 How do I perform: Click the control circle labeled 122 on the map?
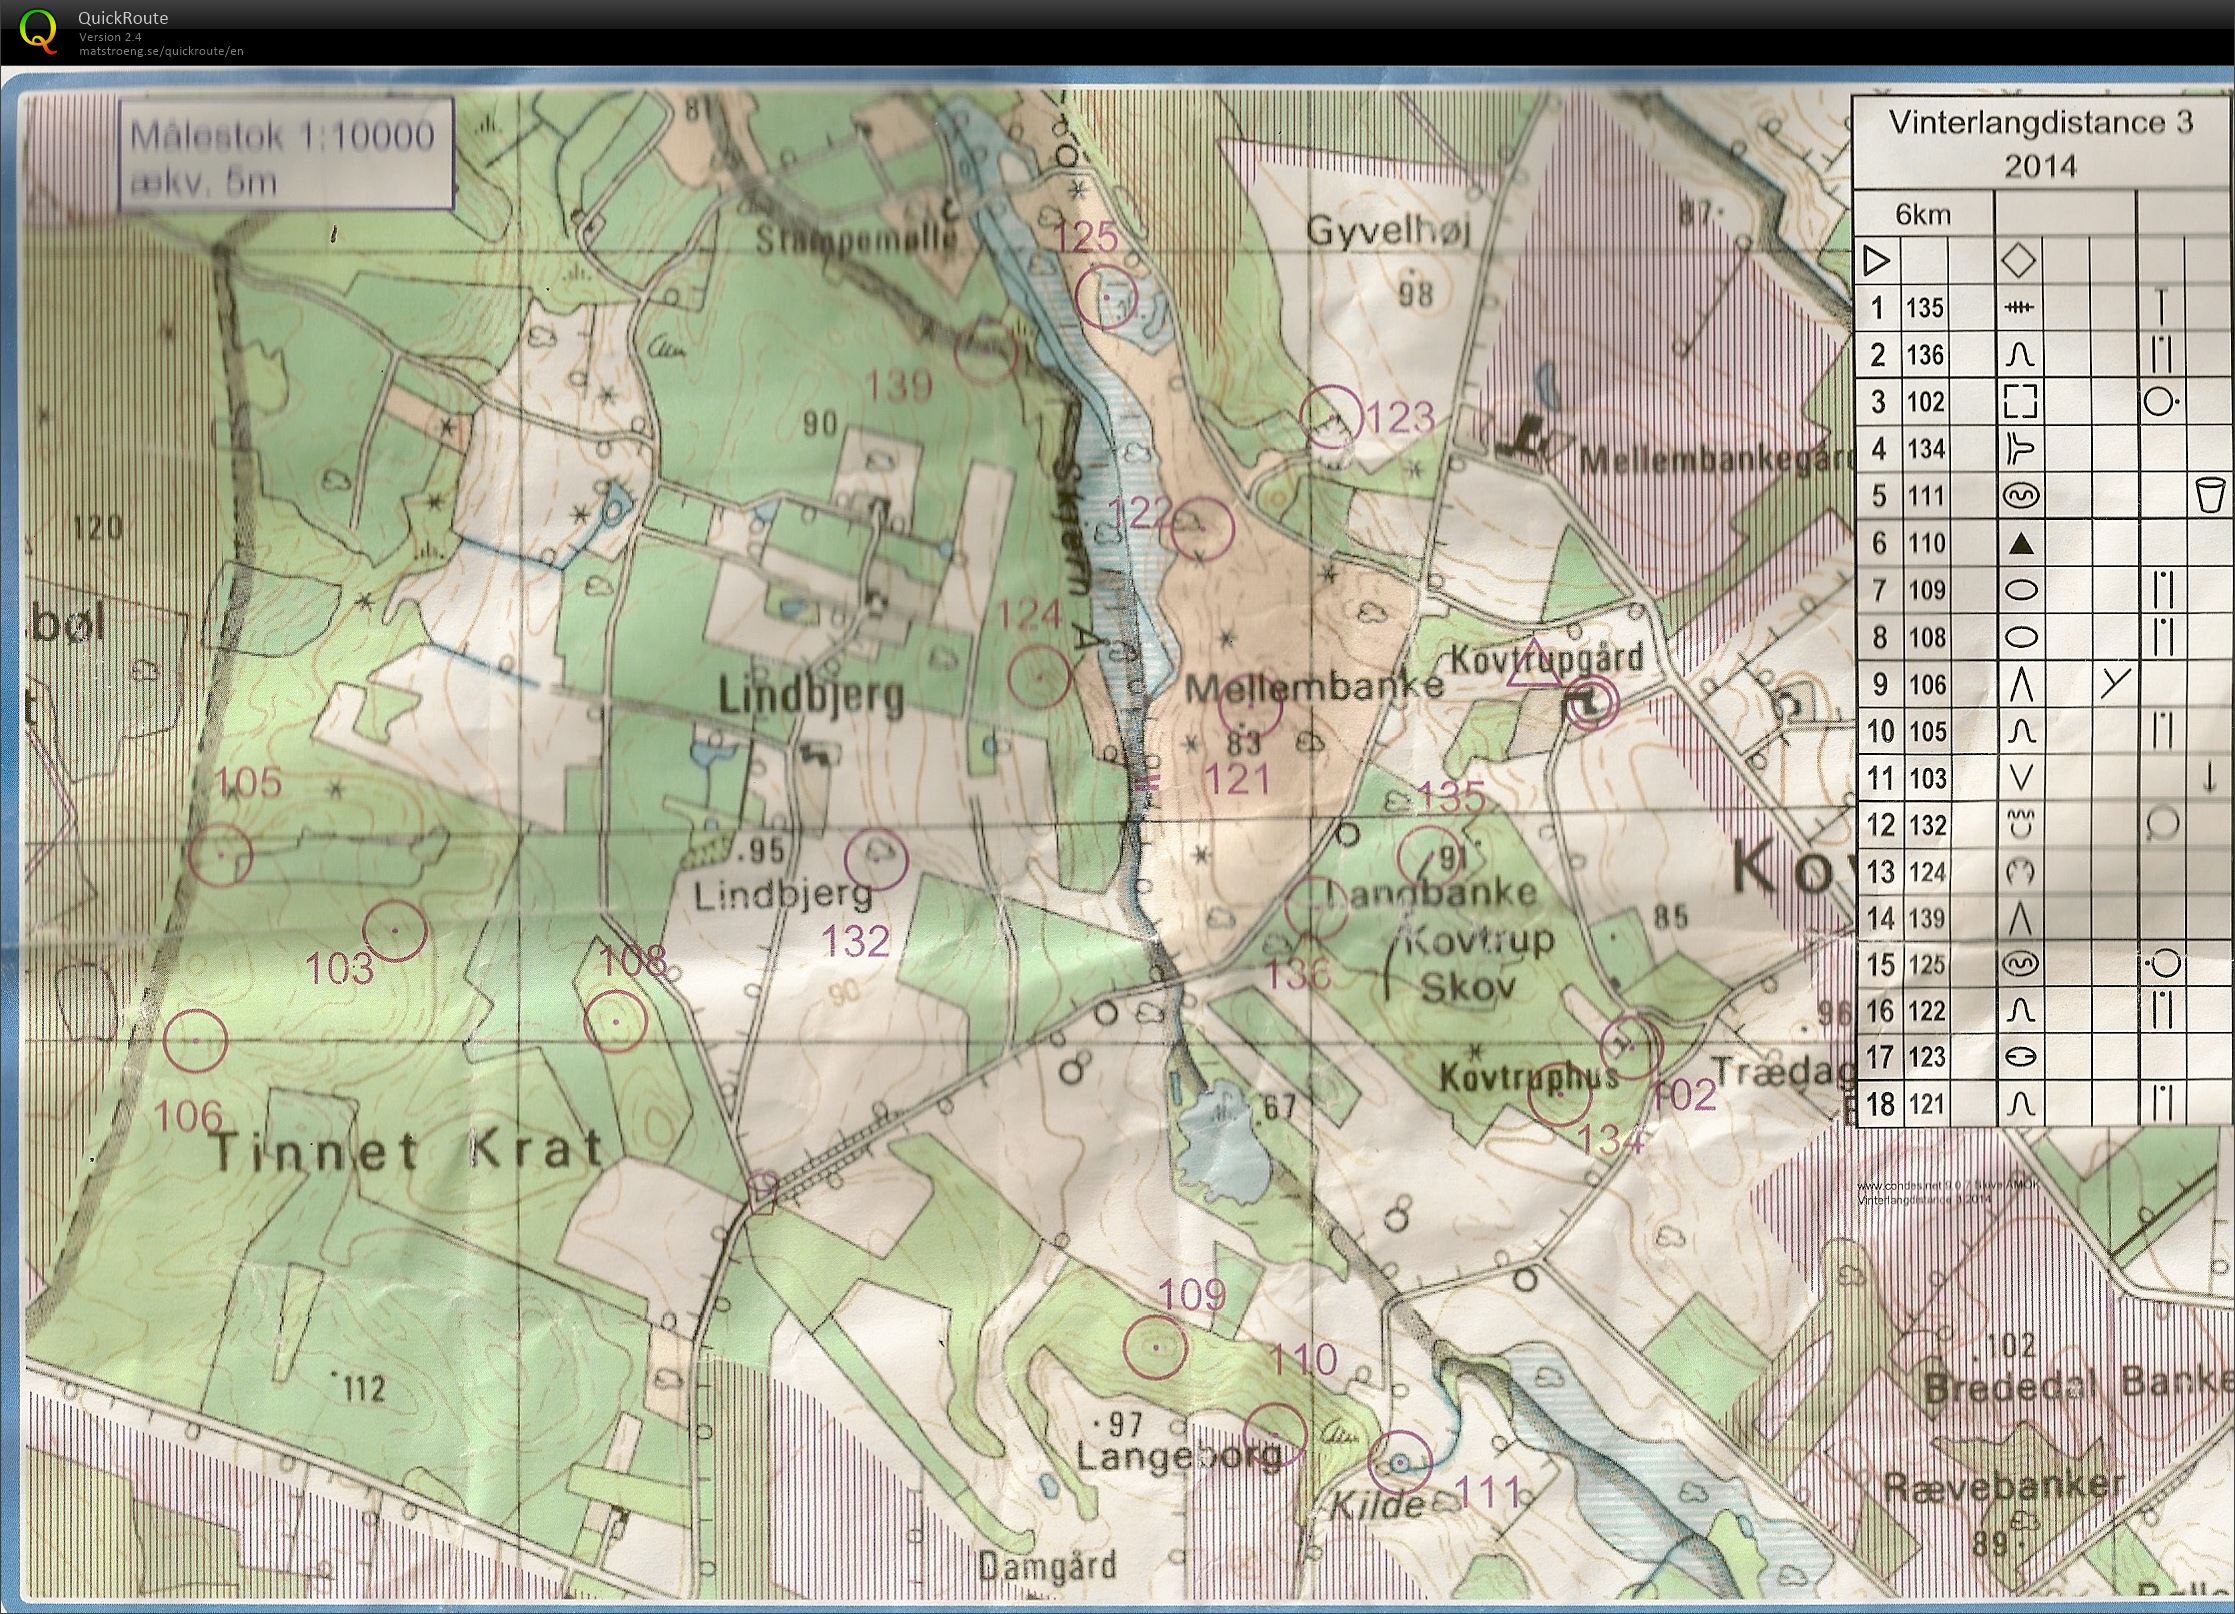(x=1202, y=527)
